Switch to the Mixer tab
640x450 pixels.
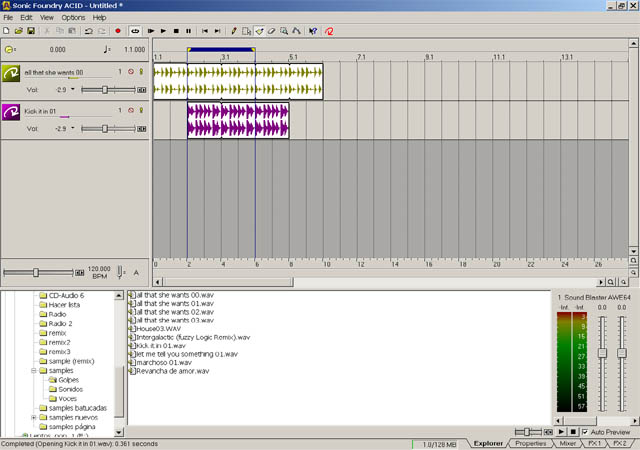pyautogui.click(x=567, y=443)
